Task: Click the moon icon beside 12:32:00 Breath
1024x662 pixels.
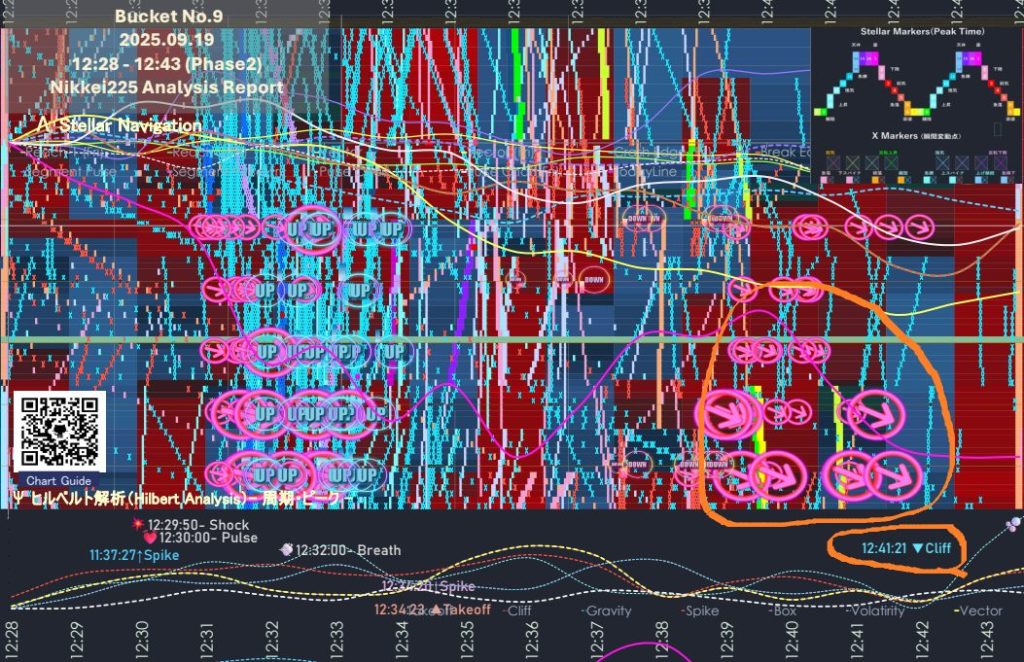Action: (x=287, y=549)
